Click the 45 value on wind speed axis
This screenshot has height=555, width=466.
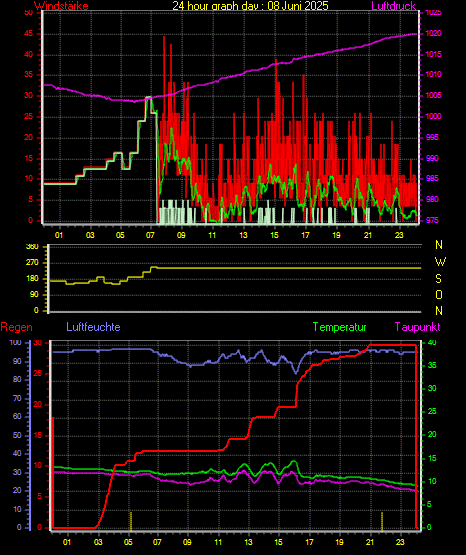coord(28,34)
